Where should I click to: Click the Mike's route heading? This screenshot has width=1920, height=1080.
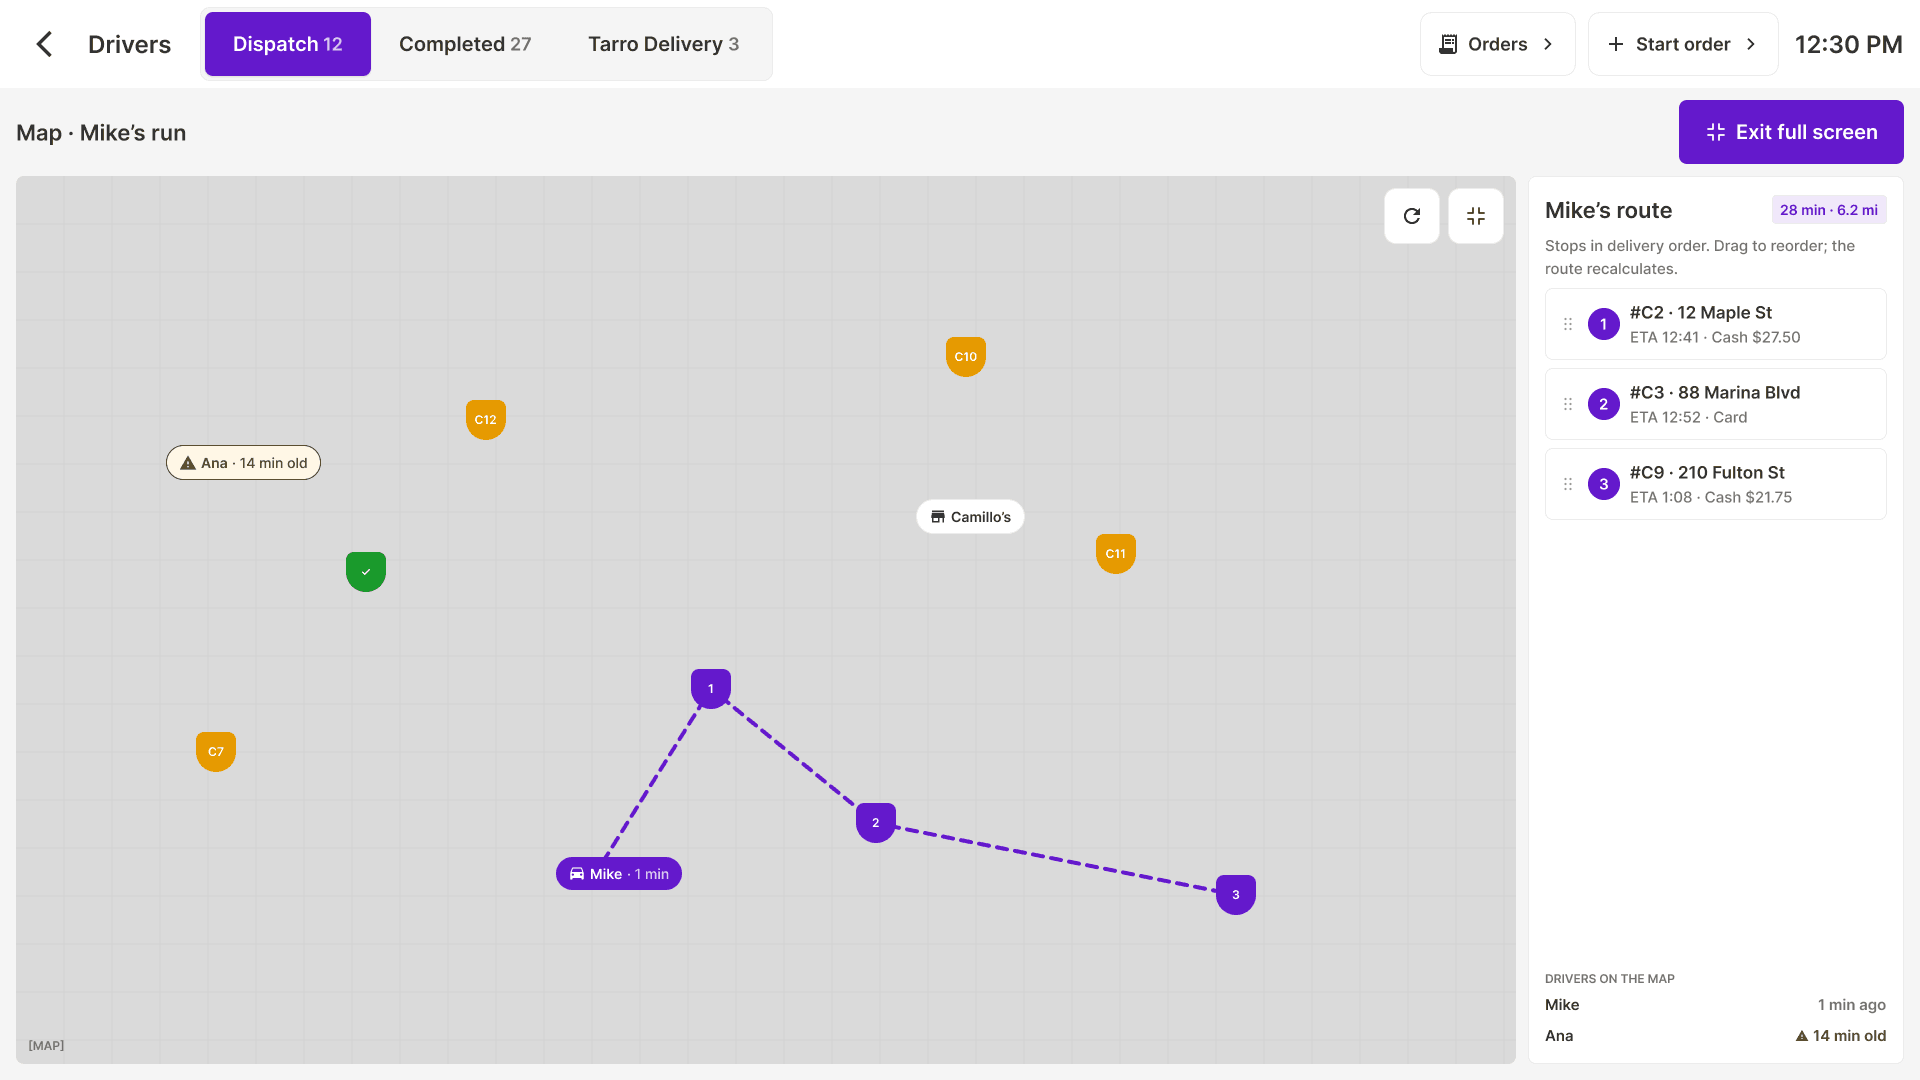1608,210
